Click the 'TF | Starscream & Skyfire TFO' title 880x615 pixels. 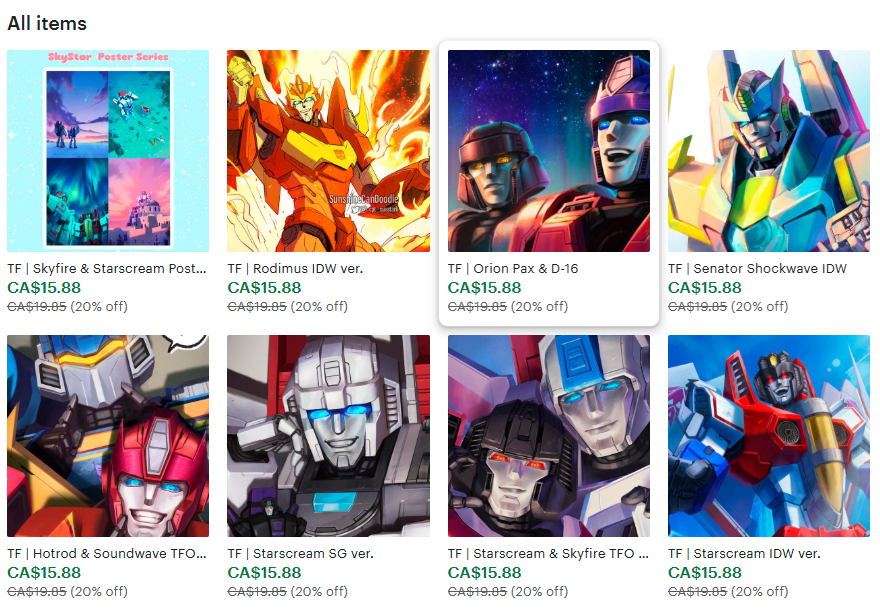(548, 554)
